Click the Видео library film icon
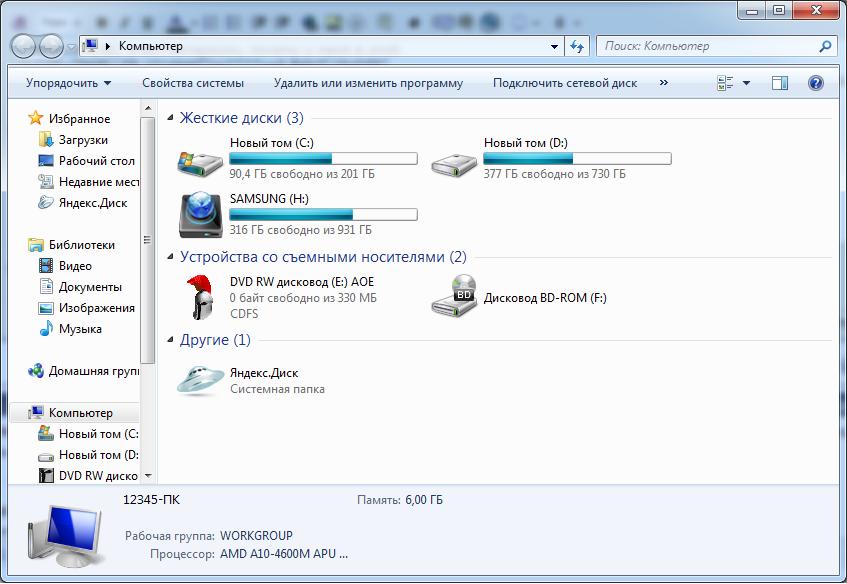 pos(46,265)
